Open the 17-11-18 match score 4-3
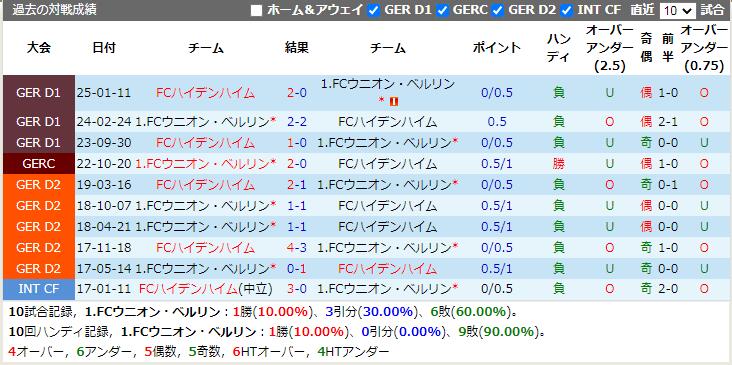Screen dimensions: 732x365 296,247
